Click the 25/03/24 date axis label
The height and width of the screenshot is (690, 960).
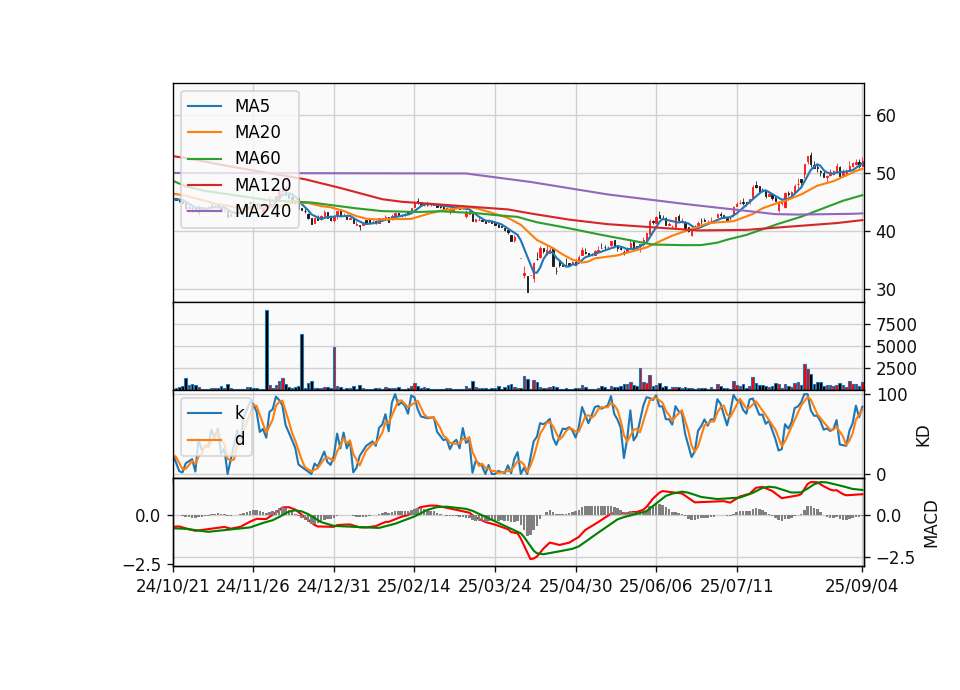pos(495,586)
